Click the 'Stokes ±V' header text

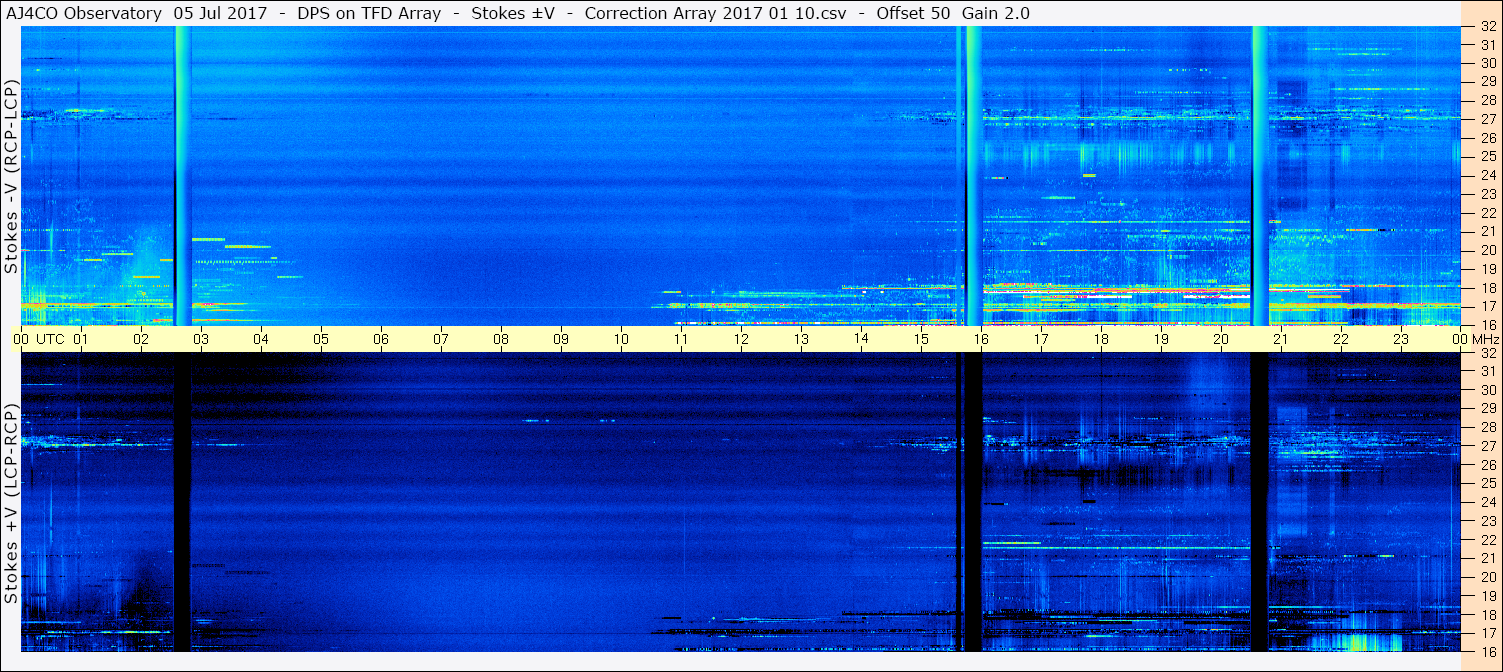click(x=513, y=13)
